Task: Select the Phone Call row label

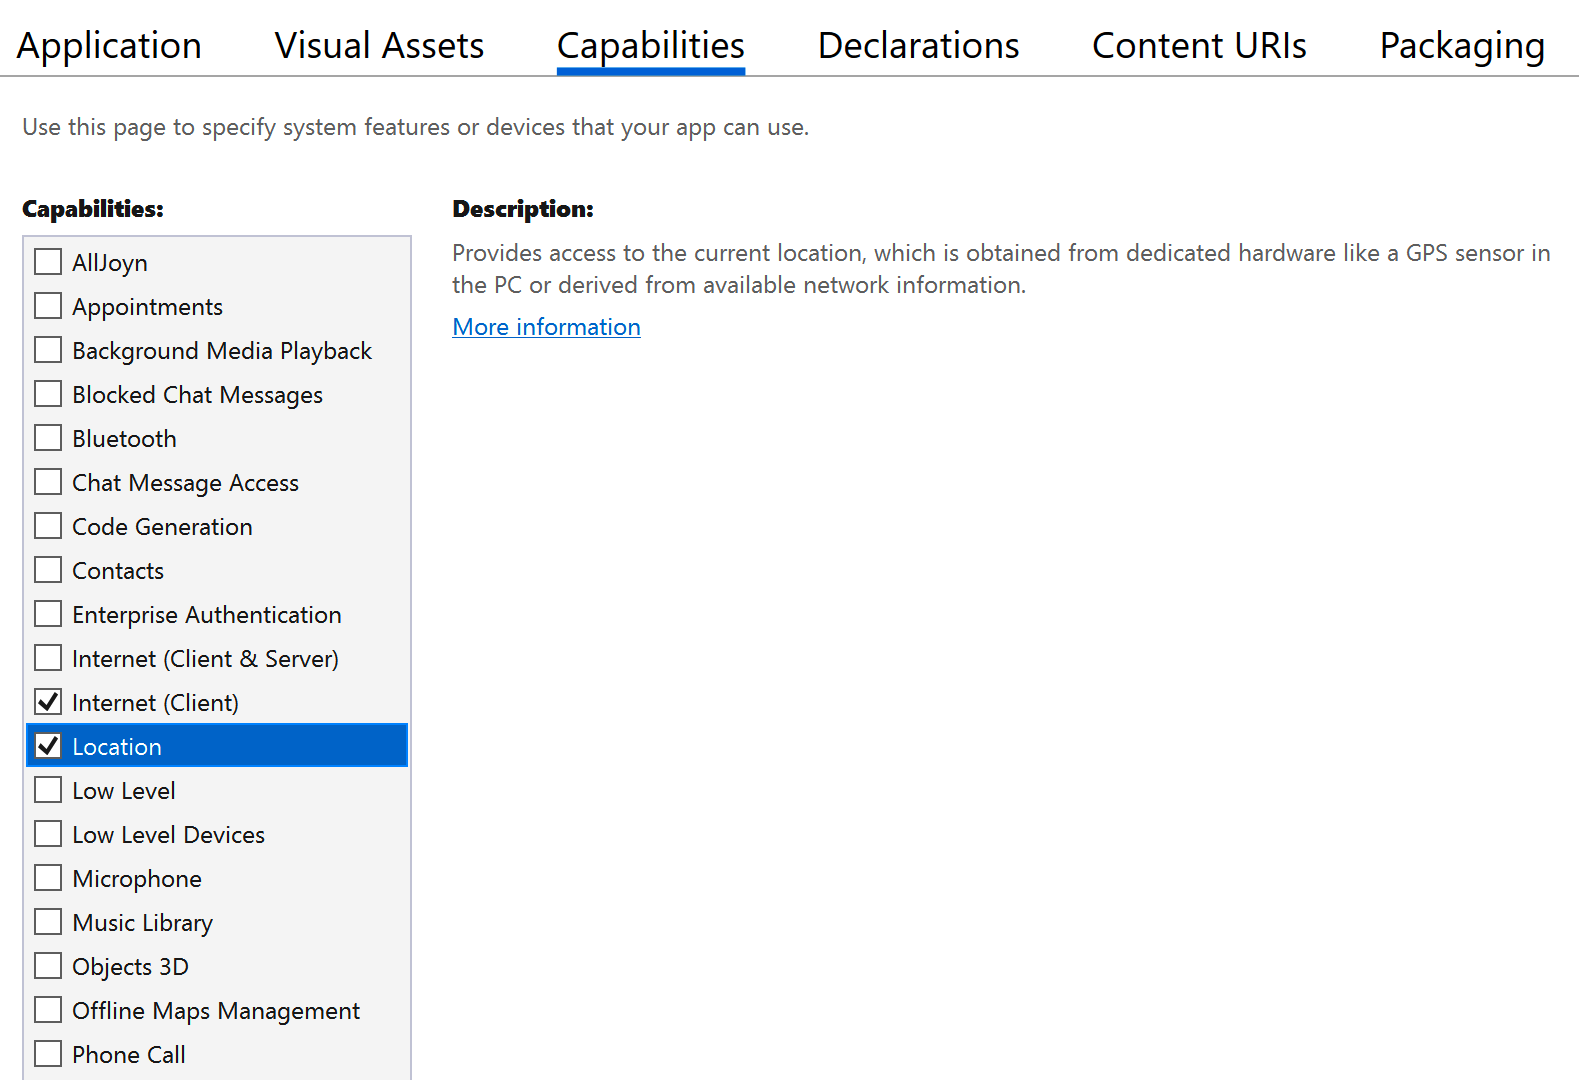Action: pos(129,1055)
